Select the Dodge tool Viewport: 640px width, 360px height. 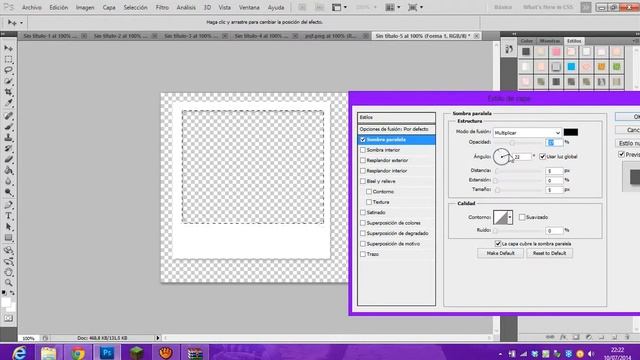8,192
